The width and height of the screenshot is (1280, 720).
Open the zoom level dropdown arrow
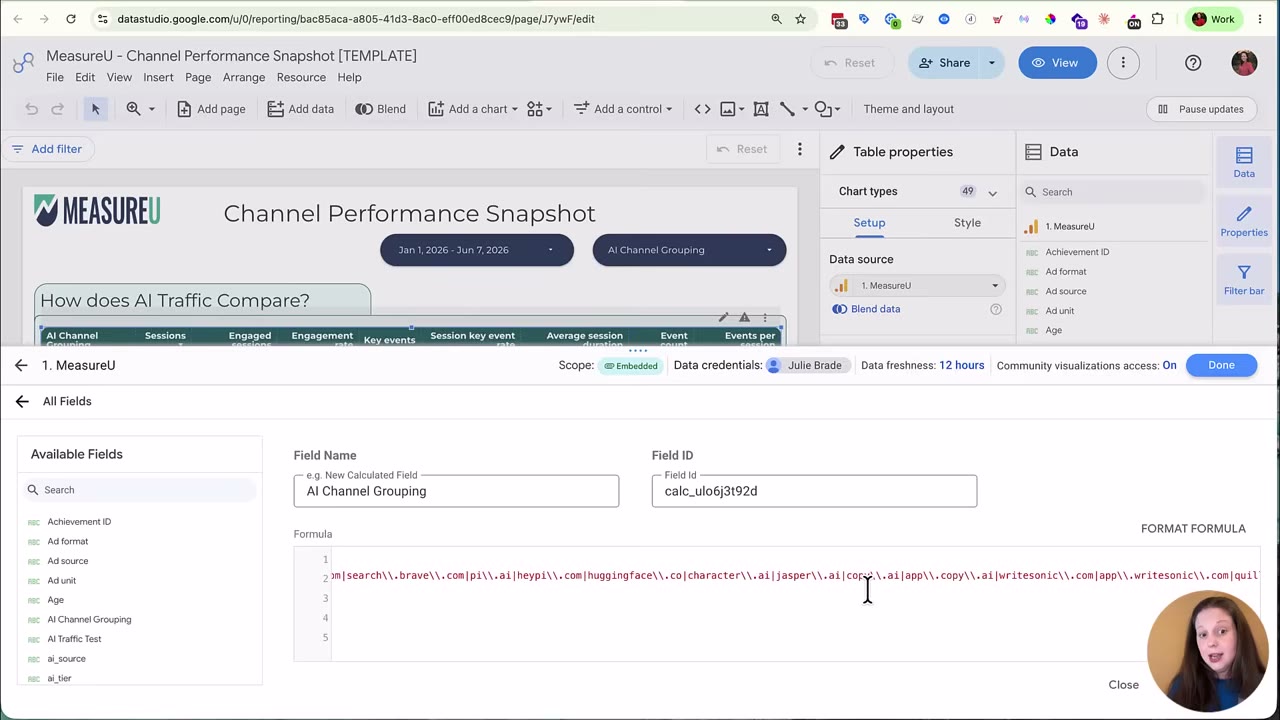tap(152, 109)
